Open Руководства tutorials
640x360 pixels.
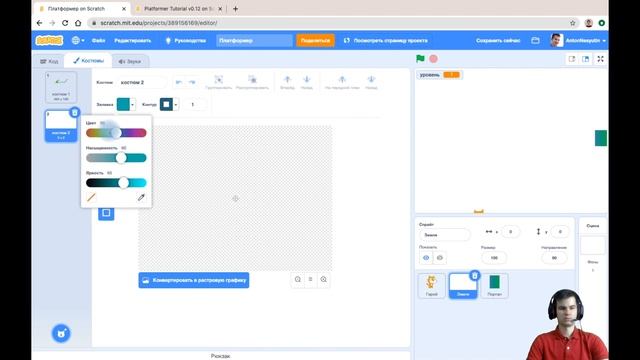click(x=186, y=40)
